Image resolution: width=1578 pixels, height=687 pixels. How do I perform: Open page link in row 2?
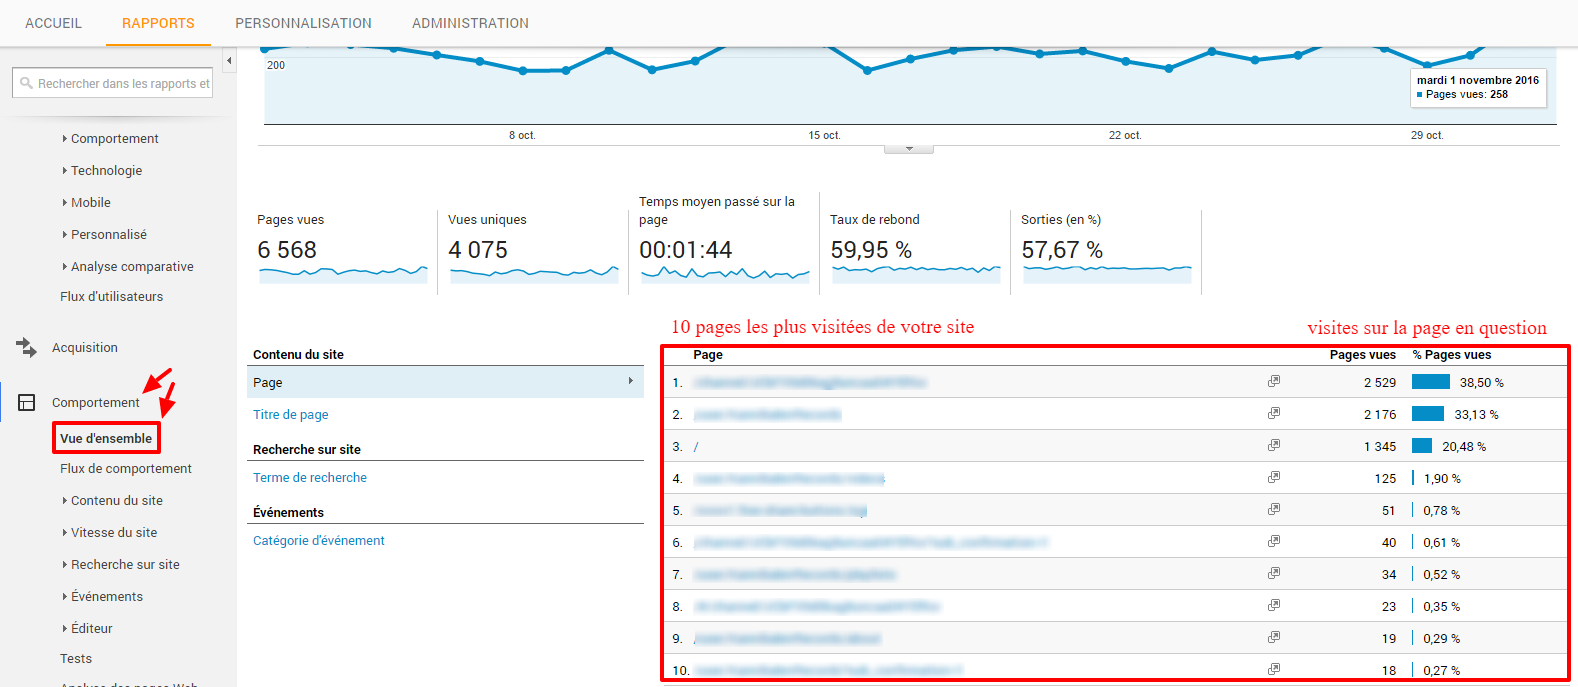(x=767, y=414)
